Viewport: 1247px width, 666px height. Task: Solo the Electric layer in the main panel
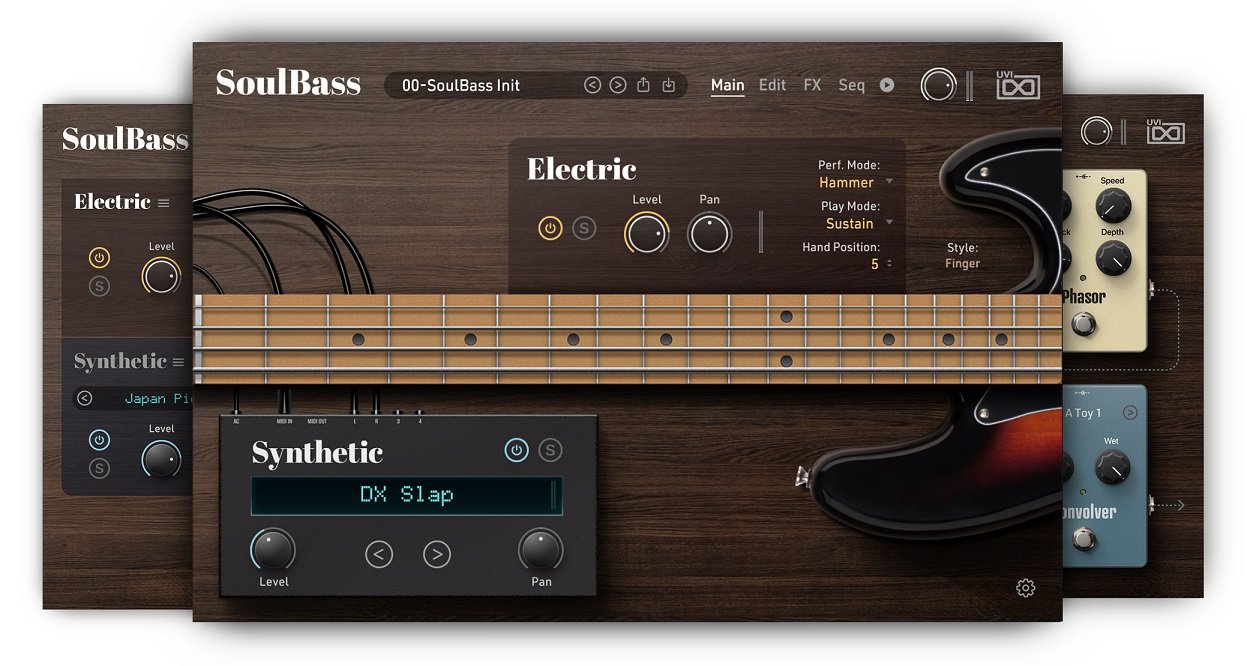[x=584, y=228]
